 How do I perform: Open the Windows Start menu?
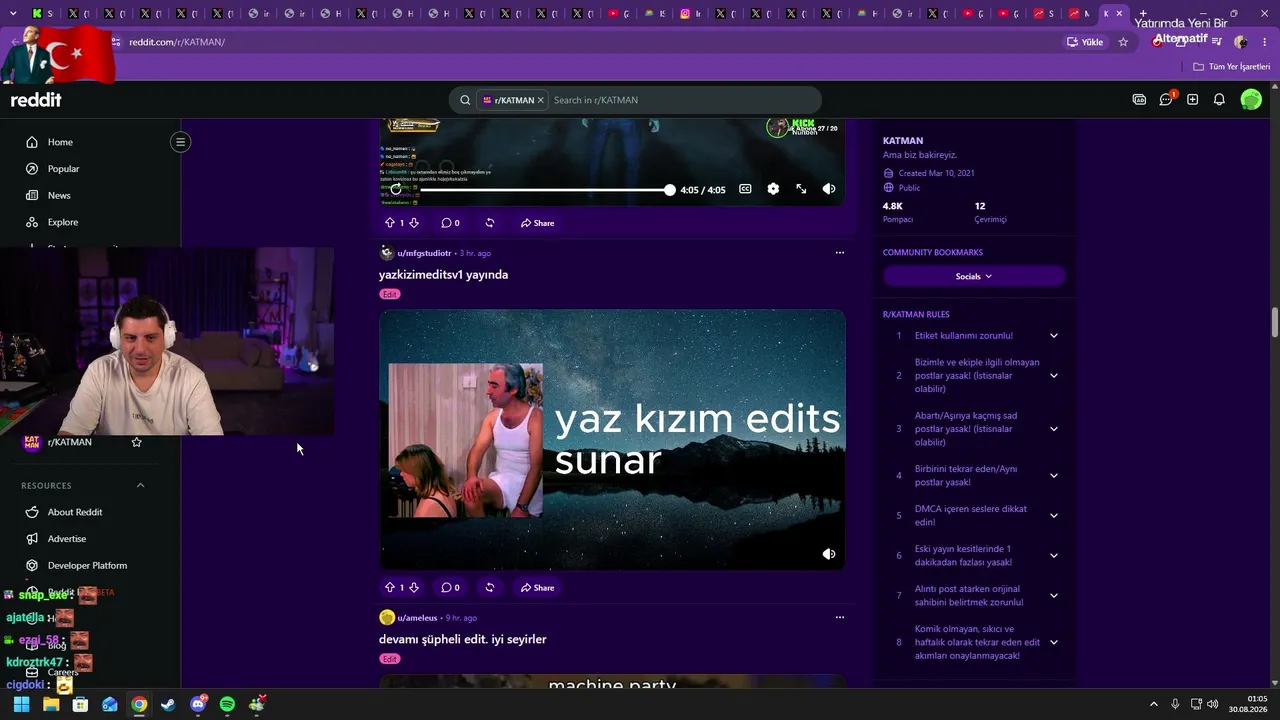click(x=22, y=704)
